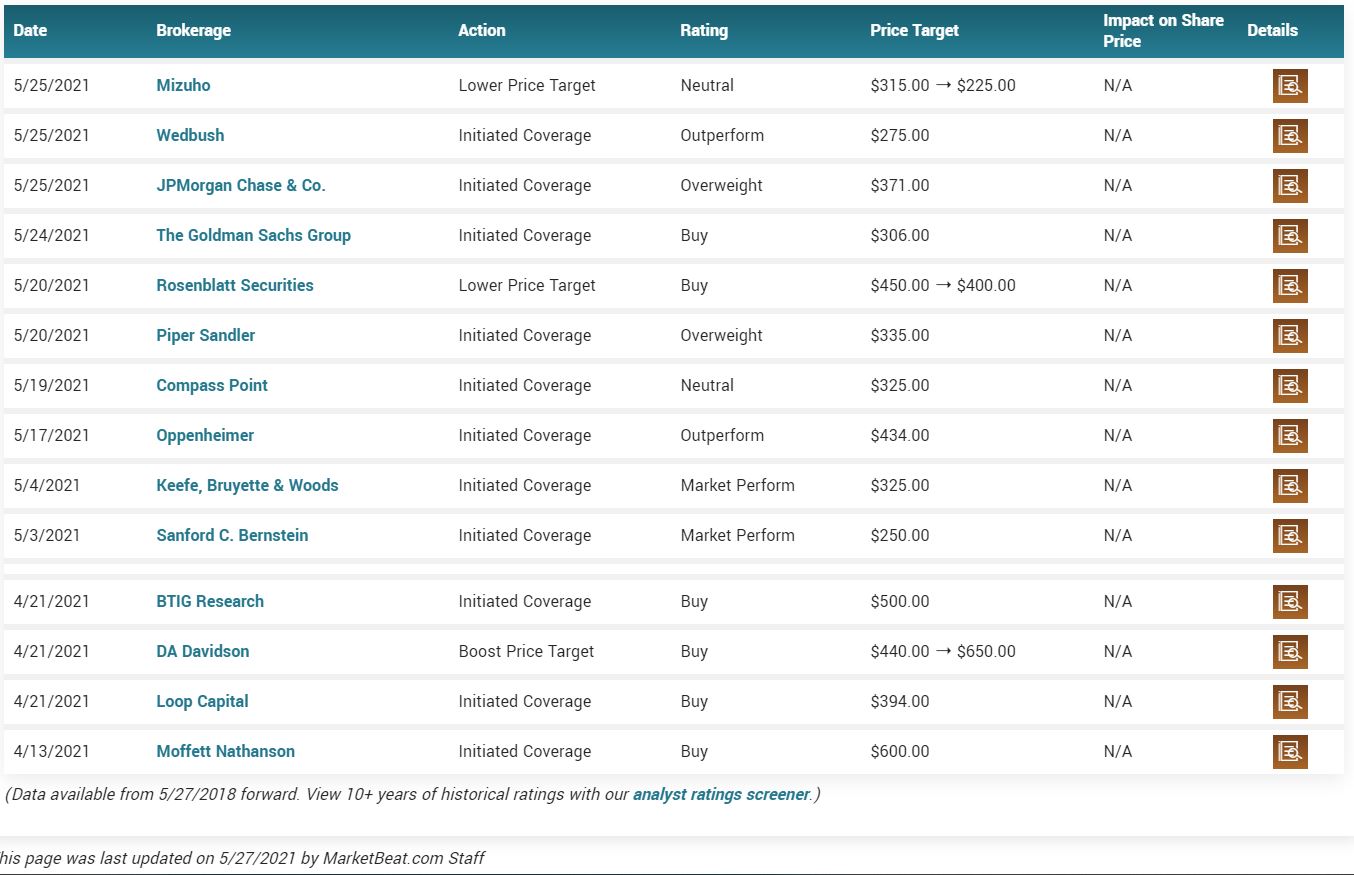1354x875 pixels.
Task: Sort by Price Target header
Action: 914,30
